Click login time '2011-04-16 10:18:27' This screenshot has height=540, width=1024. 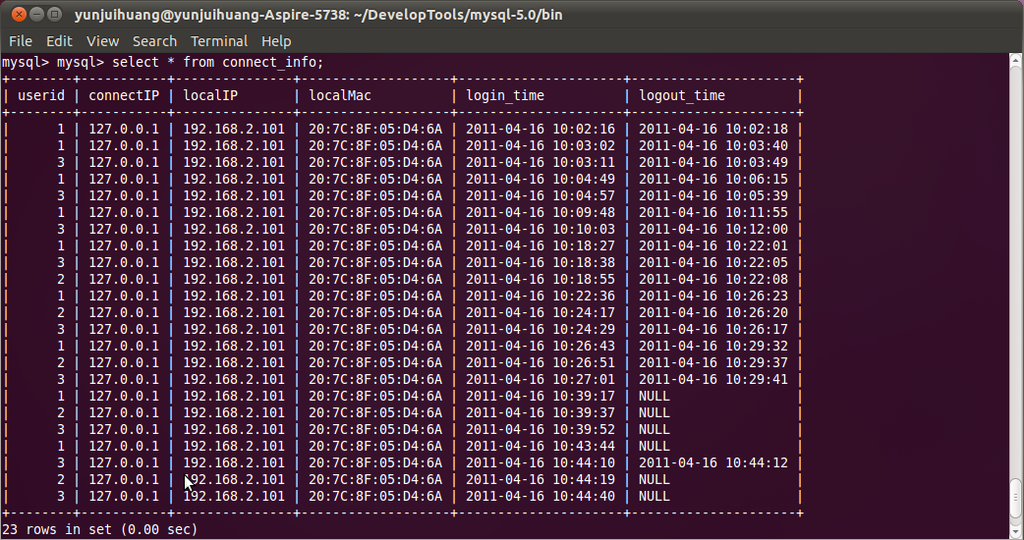540,246
